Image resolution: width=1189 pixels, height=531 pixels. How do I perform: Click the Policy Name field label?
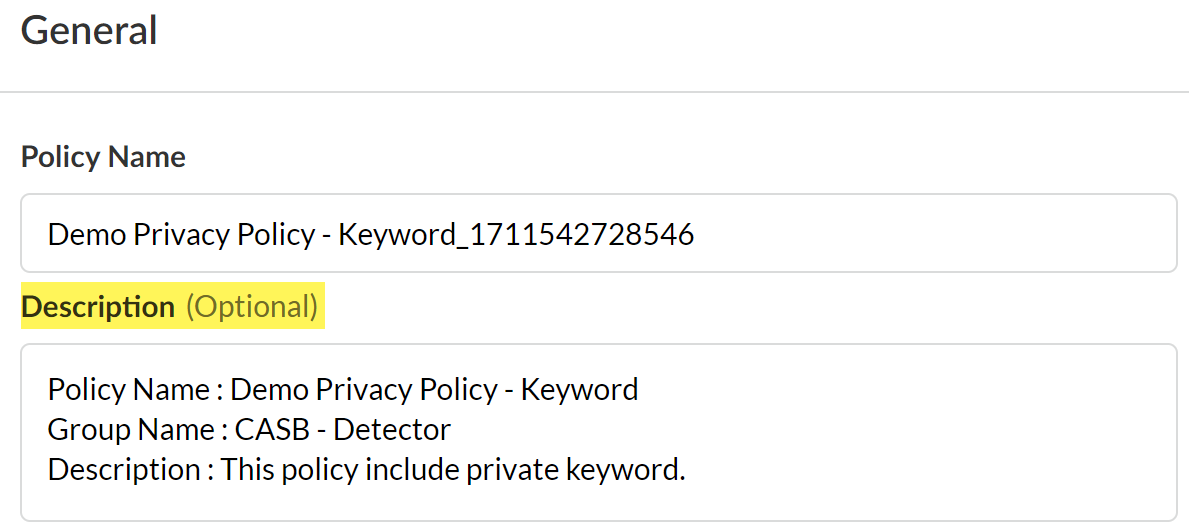[103, 157]
